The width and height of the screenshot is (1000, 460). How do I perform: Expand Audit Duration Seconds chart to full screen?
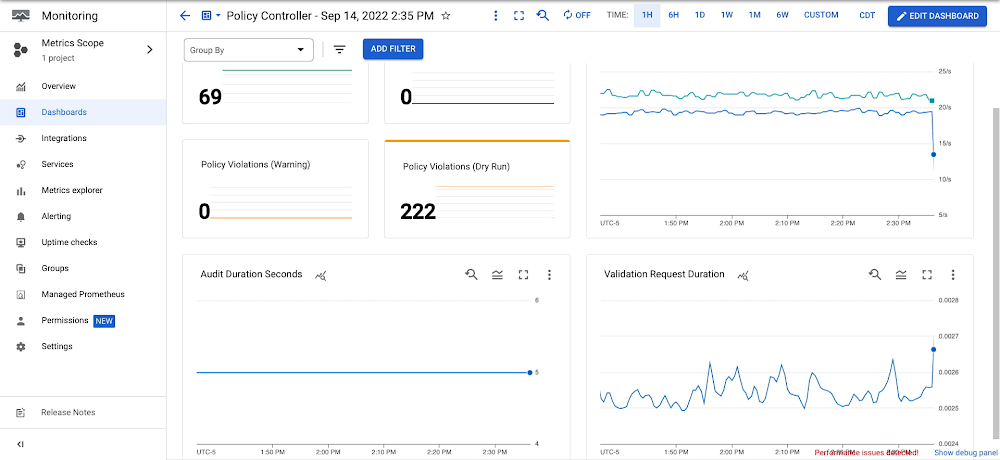pyautogui.click(x=523, y=275)
